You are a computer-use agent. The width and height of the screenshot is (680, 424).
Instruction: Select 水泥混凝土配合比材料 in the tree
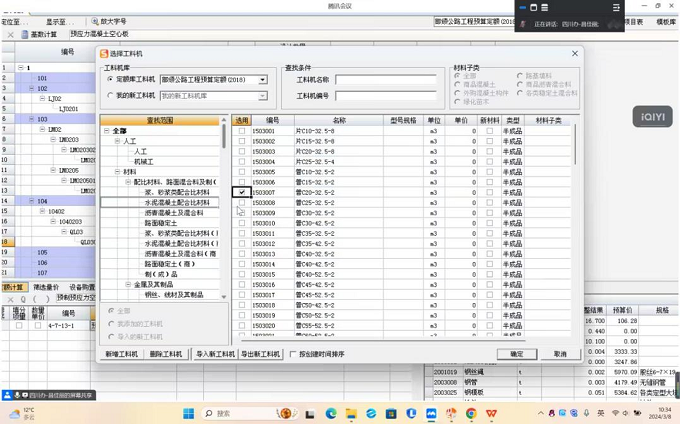coord(177,202)
